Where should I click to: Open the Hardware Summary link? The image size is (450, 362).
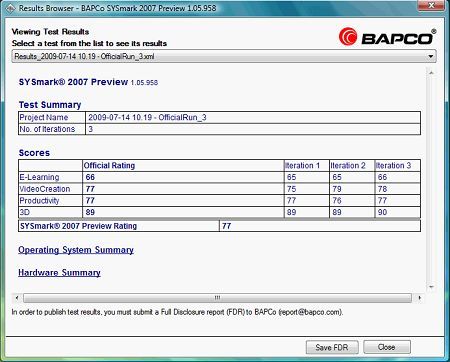tap(59, 273)
